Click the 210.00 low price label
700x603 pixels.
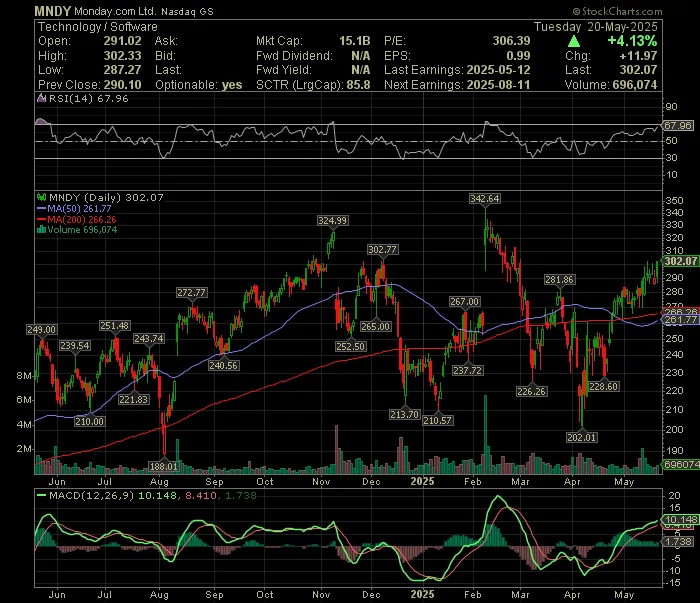click(x=89, y=421)
